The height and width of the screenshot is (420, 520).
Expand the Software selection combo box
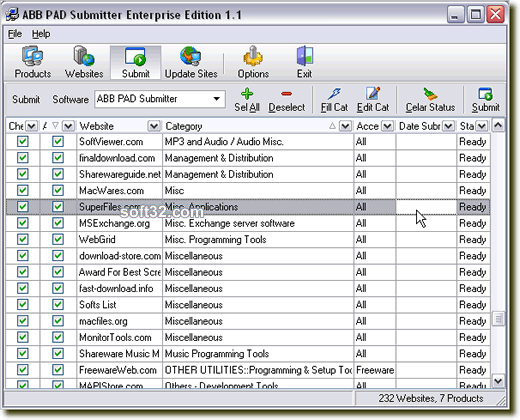[217, 99]
